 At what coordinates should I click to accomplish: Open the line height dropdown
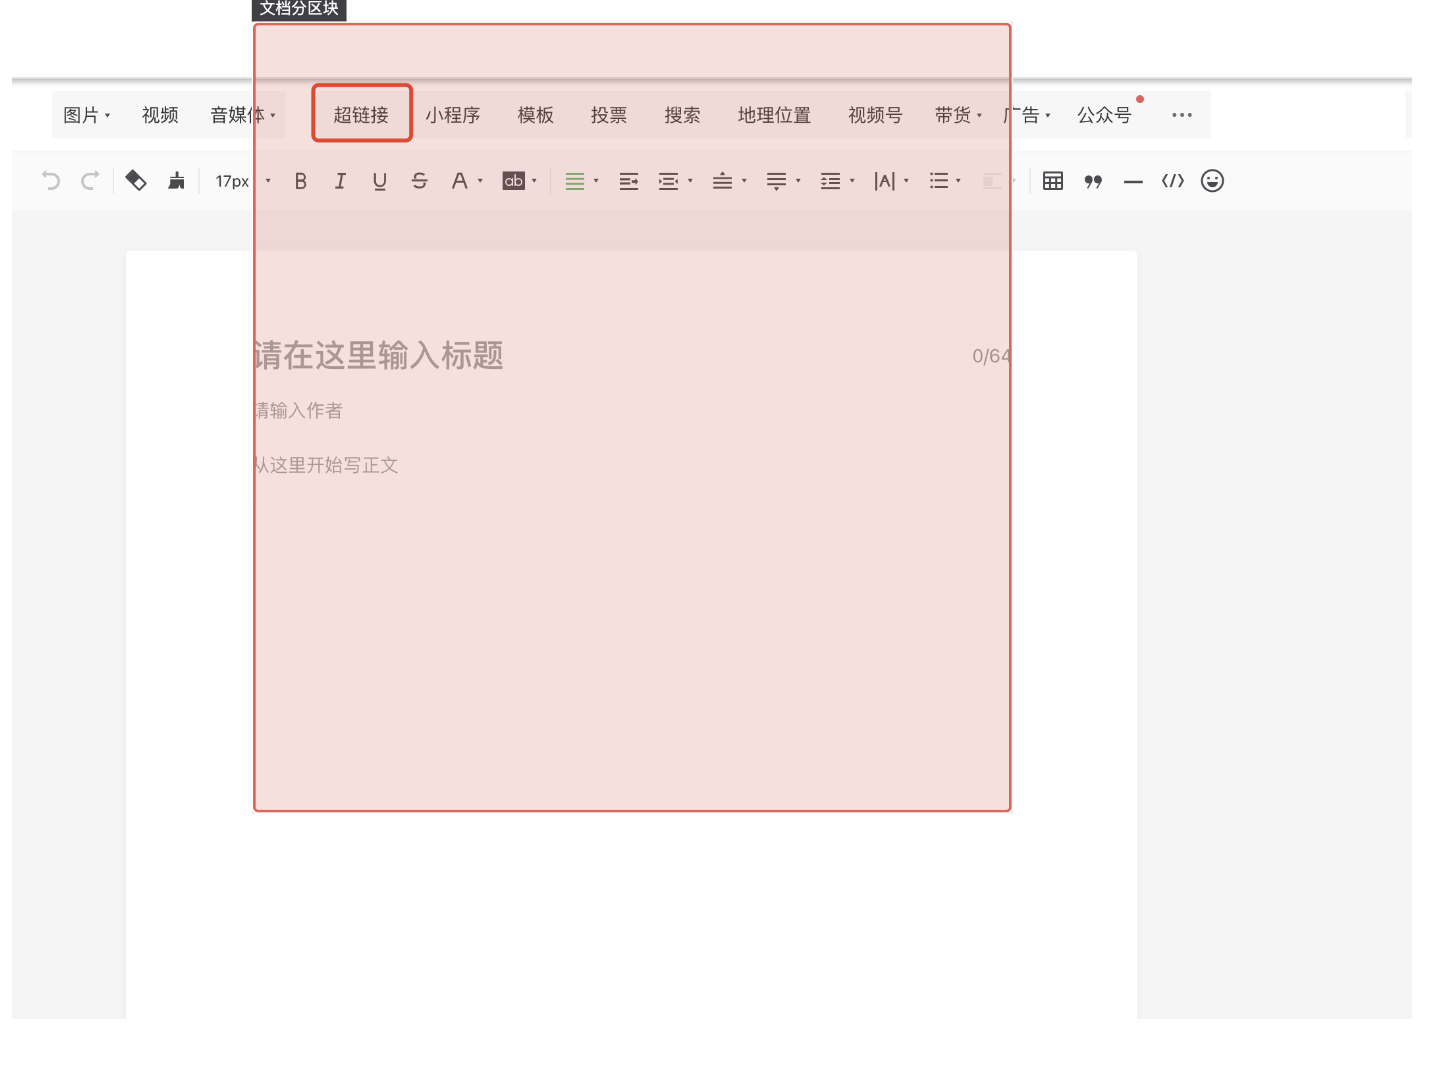coord(837,181)
